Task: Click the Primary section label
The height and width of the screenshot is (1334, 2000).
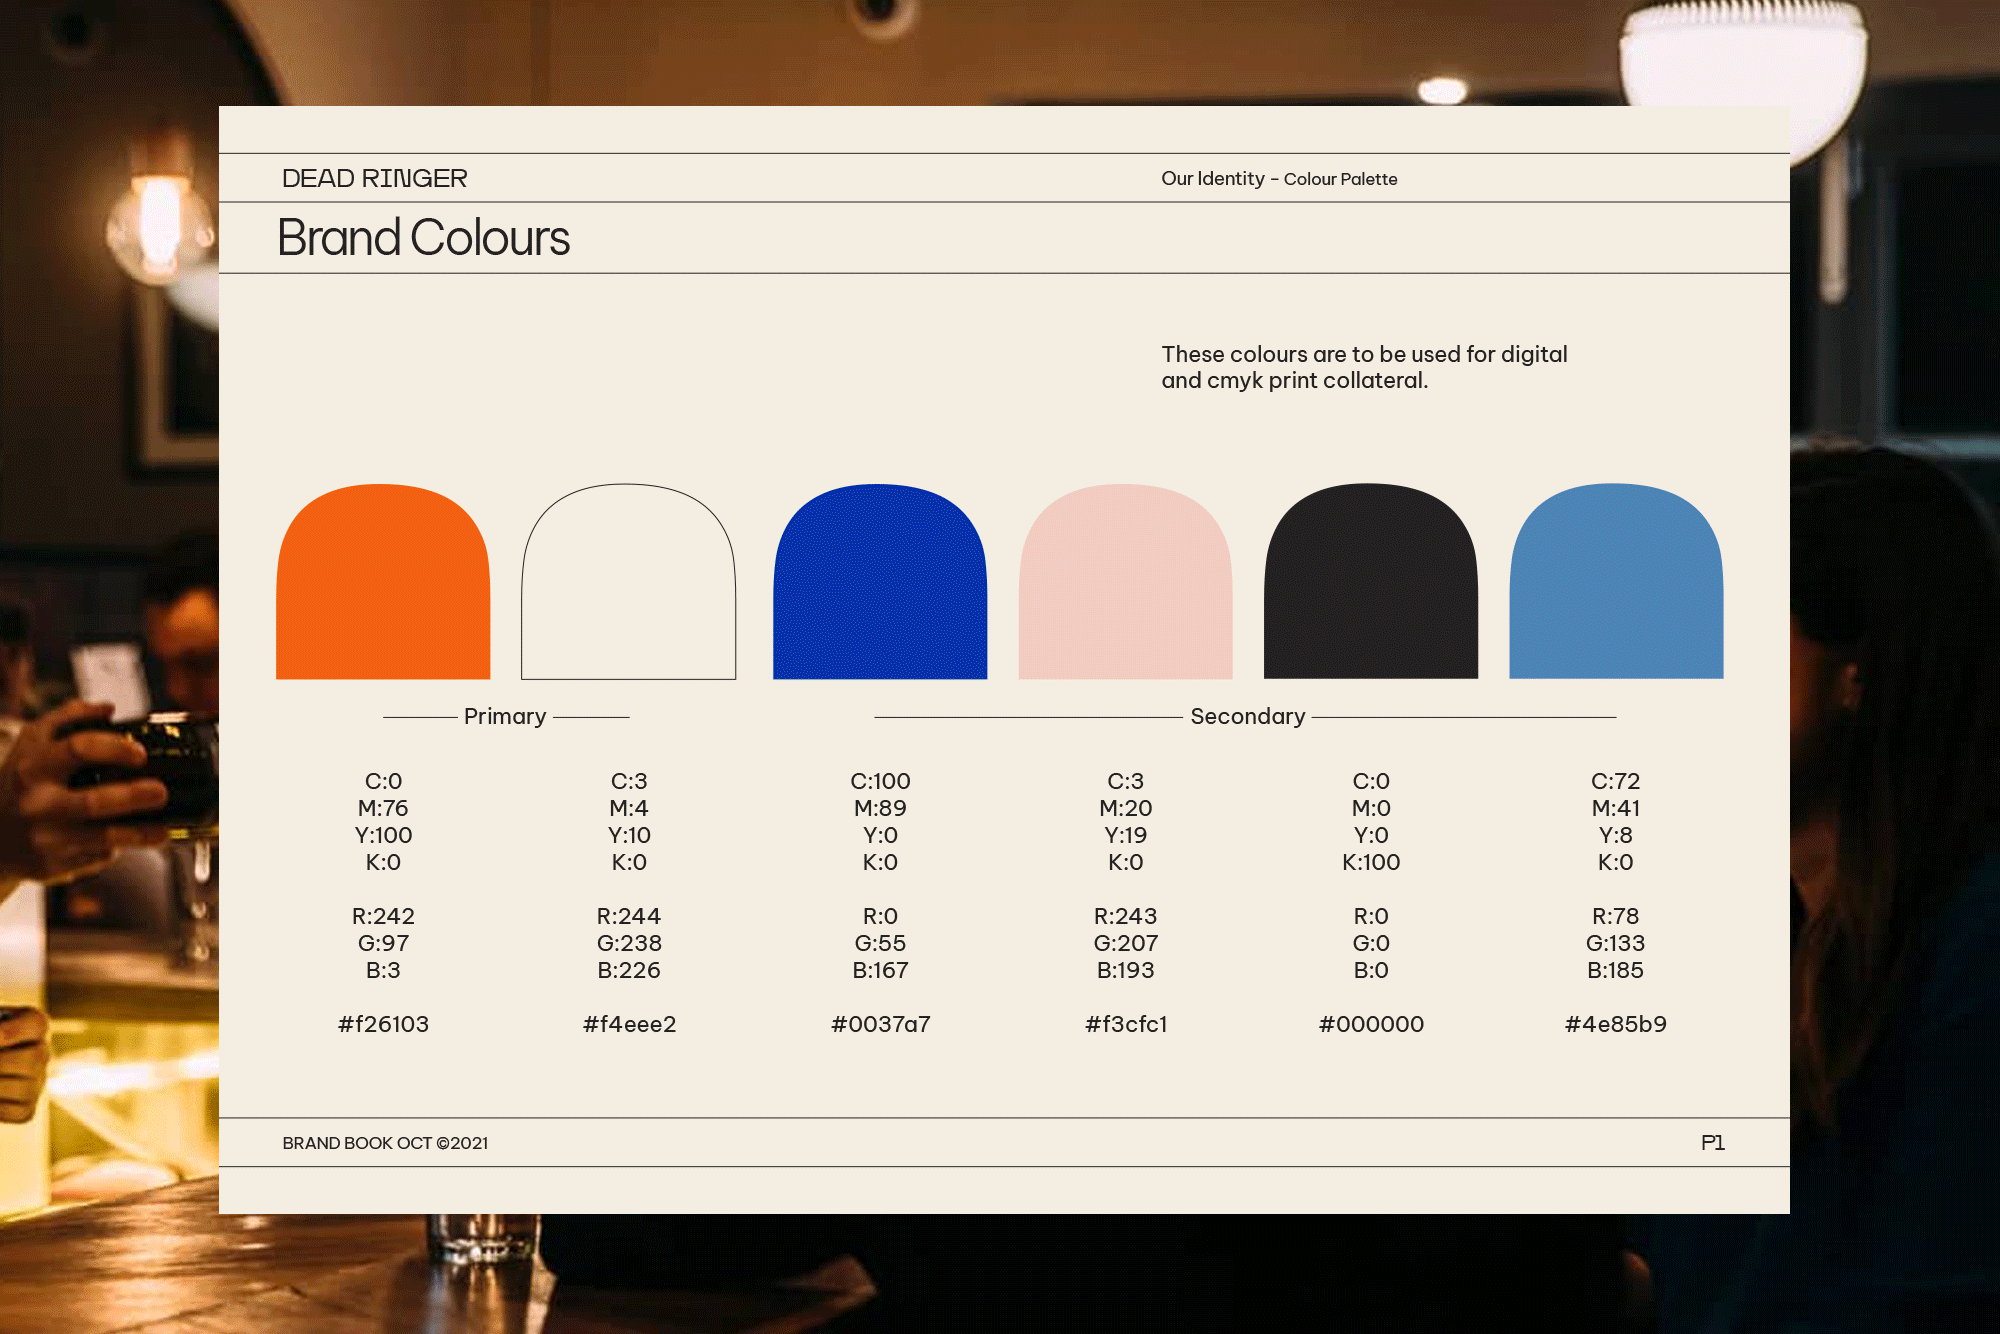Action: [x=505, y=716]
